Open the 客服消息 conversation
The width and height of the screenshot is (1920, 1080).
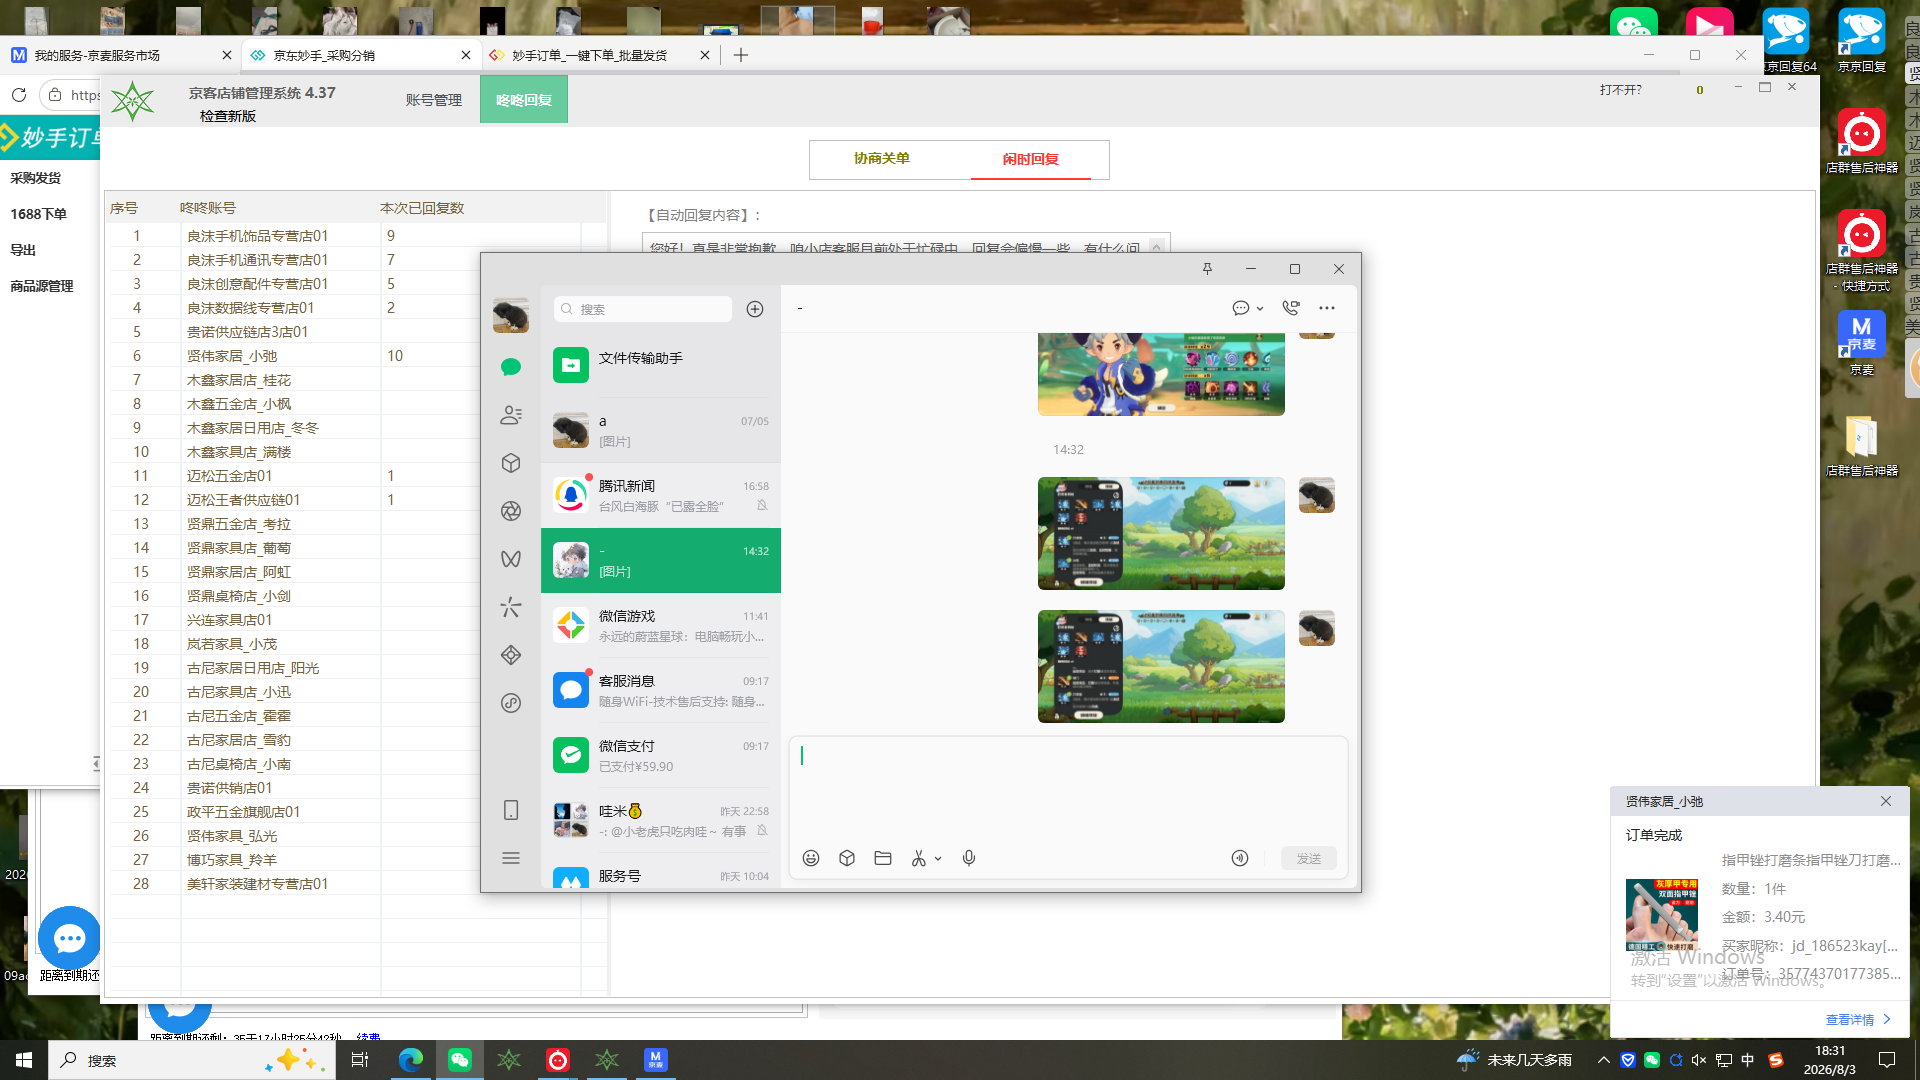(x=661, y=691)
